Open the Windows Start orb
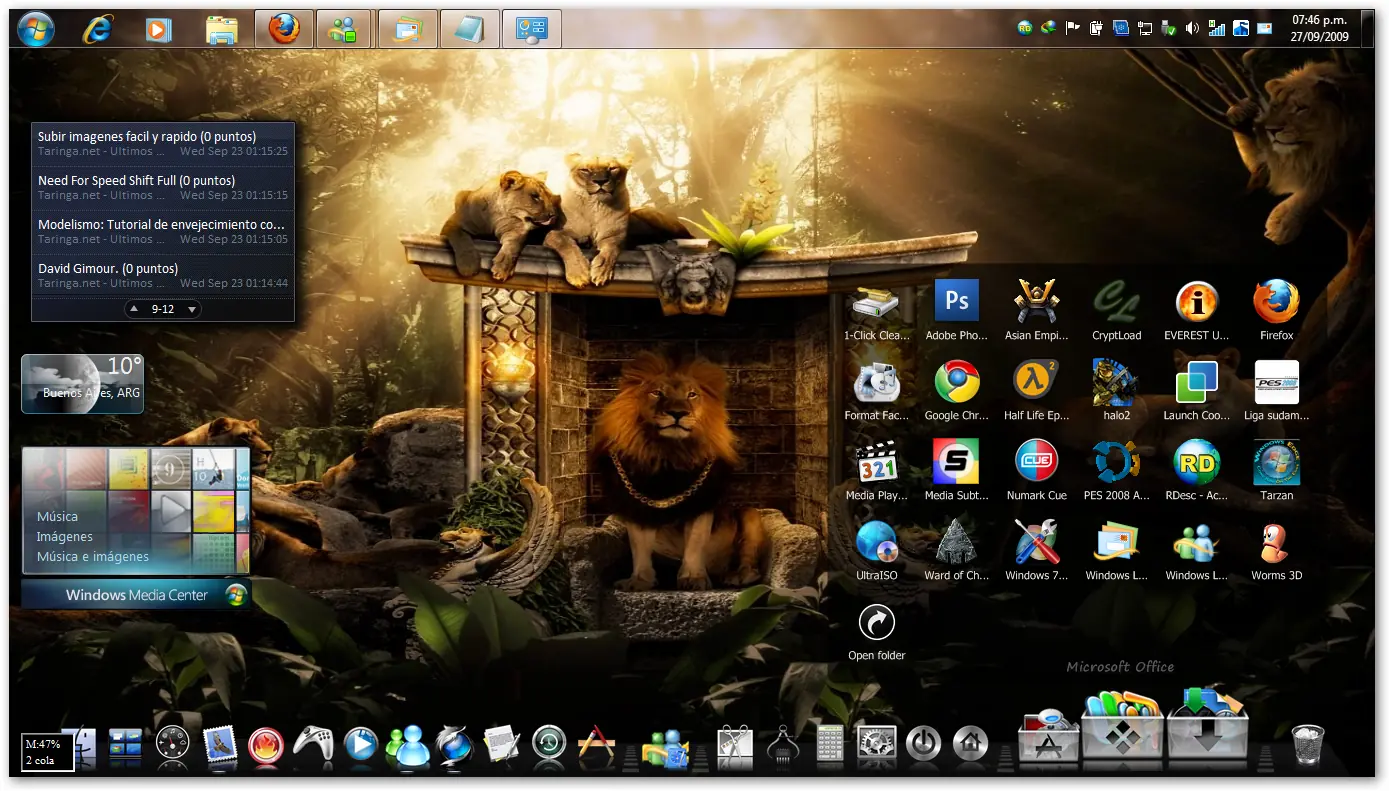 (x=36, y=29)
